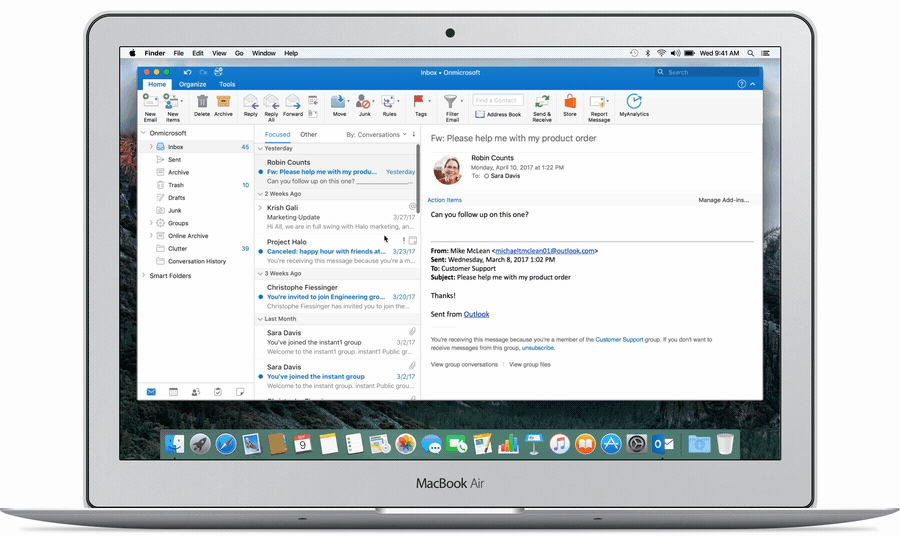Expand the Krish Gali conversation thread
Image resolution: width=900 pixels, height=536 pixels.
(x=260, y=207)
